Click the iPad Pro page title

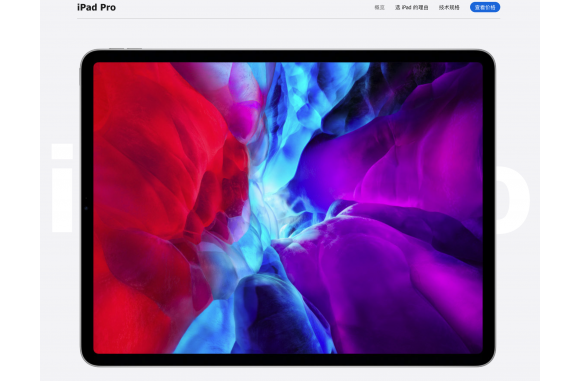point(96,7)
